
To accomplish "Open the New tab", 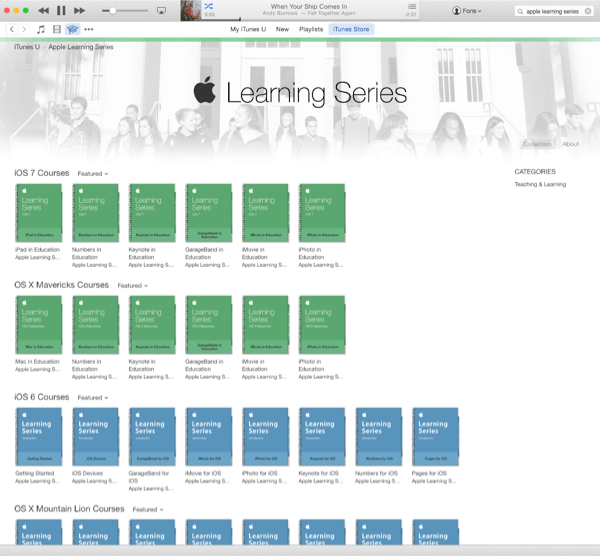I will (282, 29).
